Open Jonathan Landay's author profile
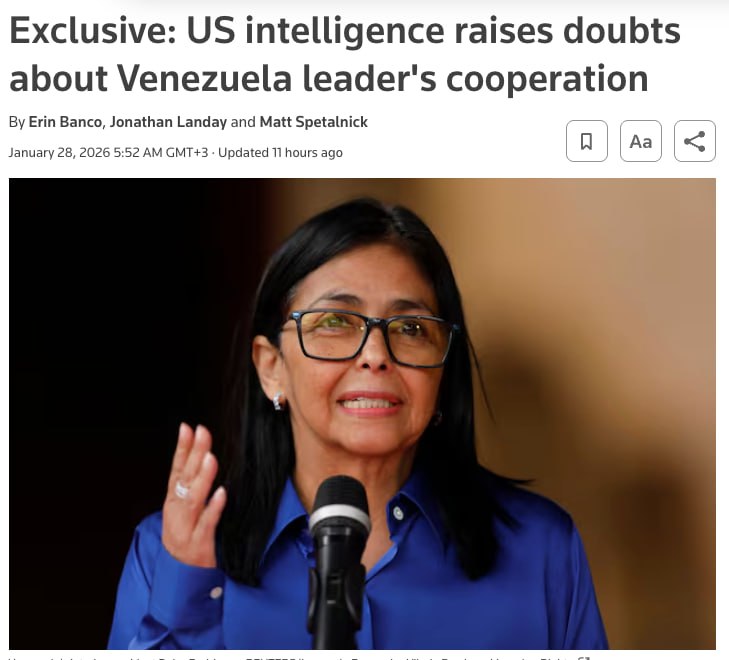The image size is (729, 660). tap(168, 122)
